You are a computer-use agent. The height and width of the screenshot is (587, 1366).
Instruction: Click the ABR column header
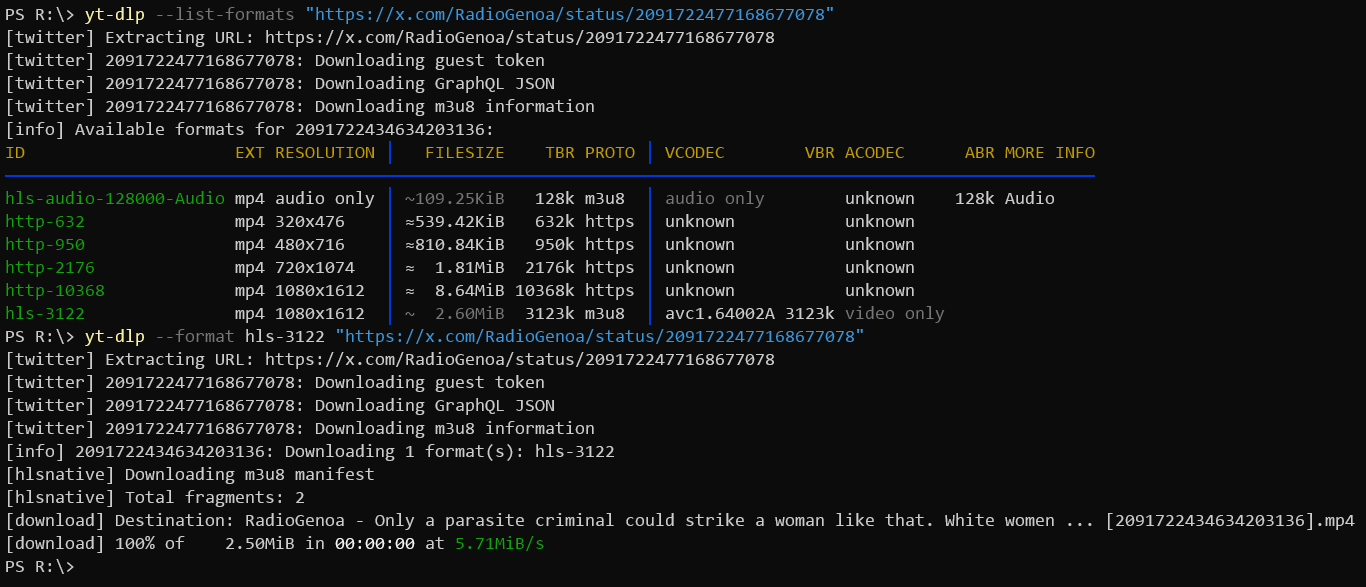[x=980, y=152]
